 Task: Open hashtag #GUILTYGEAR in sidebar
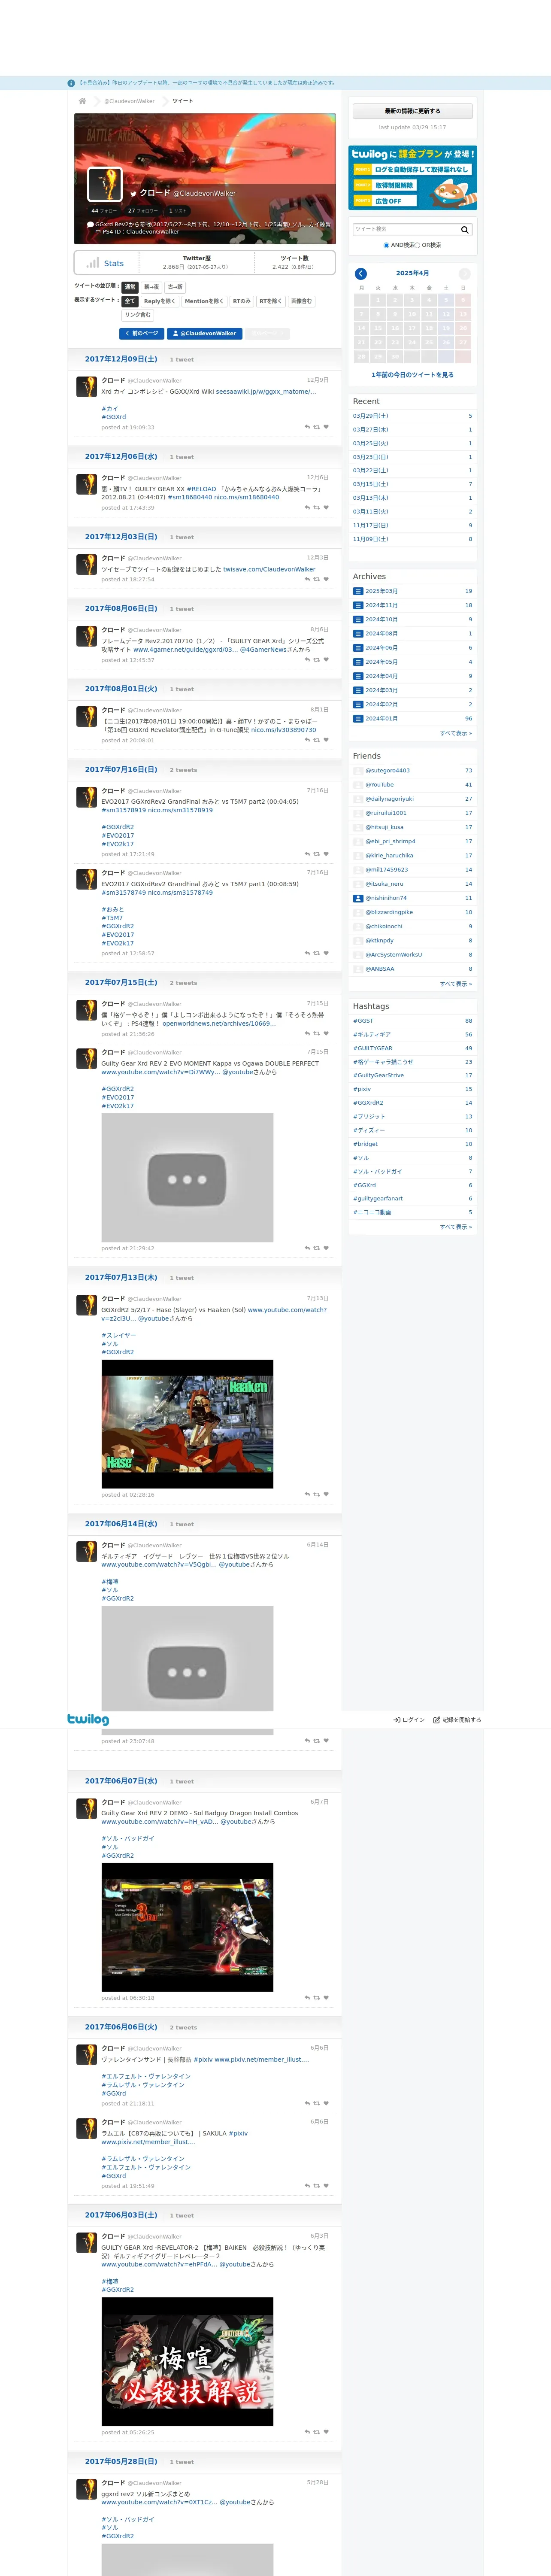pyautogui.click(x=372, y=1048)
